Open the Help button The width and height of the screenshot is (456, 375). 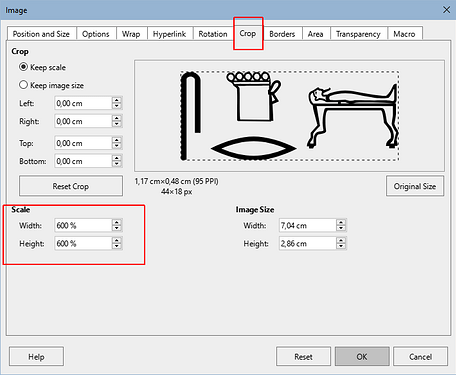coord(36,357)
